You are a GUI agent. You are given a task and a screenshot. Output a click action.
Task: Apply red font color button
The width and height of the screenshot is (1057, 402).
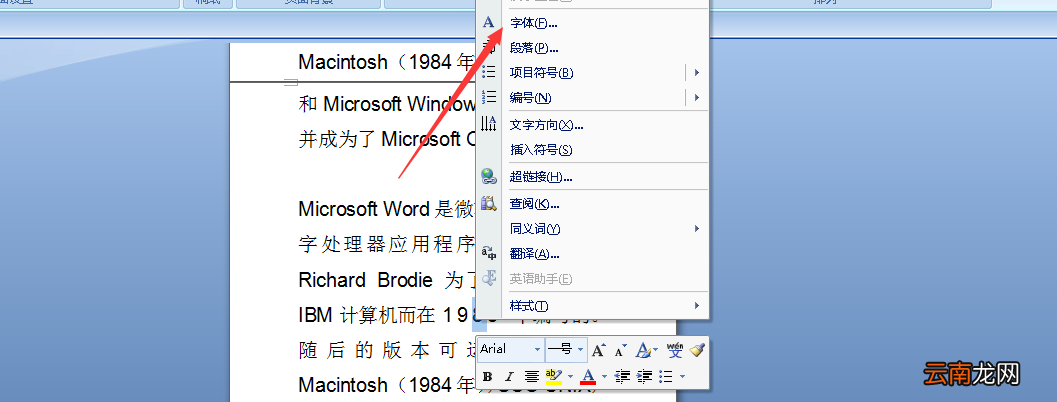[x=588, y=376]
